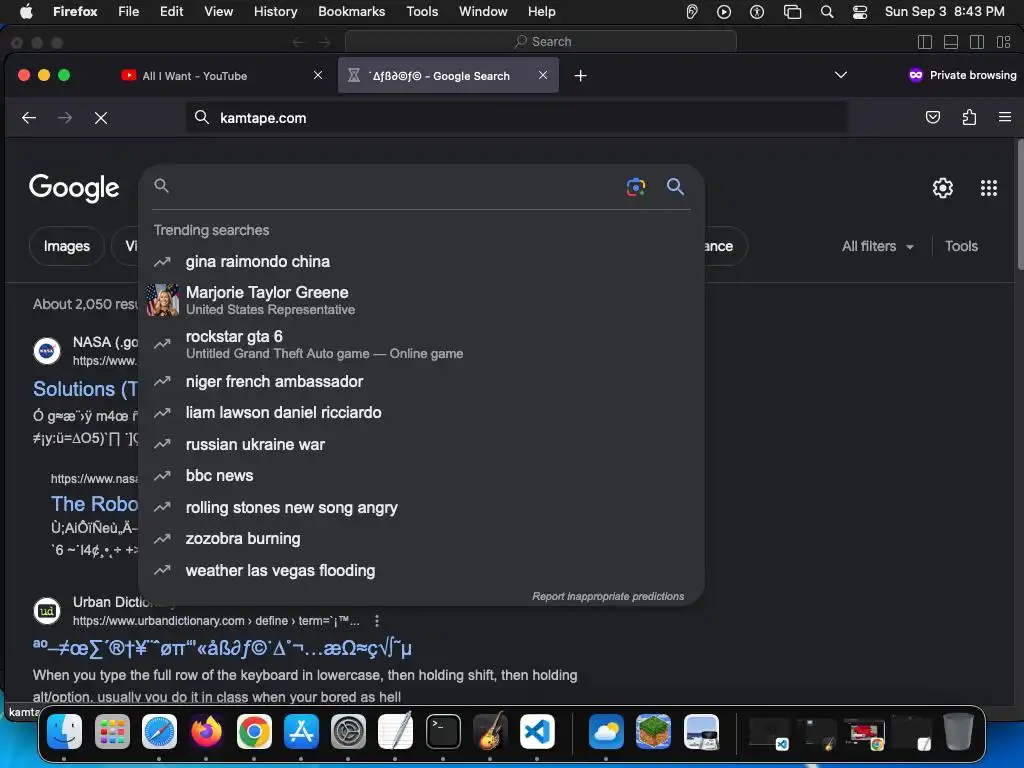Select Marjorie Taylor Greene suggestion
Image resolution: width=1024 pixels, height=768 pixels.
pos(421,300)
